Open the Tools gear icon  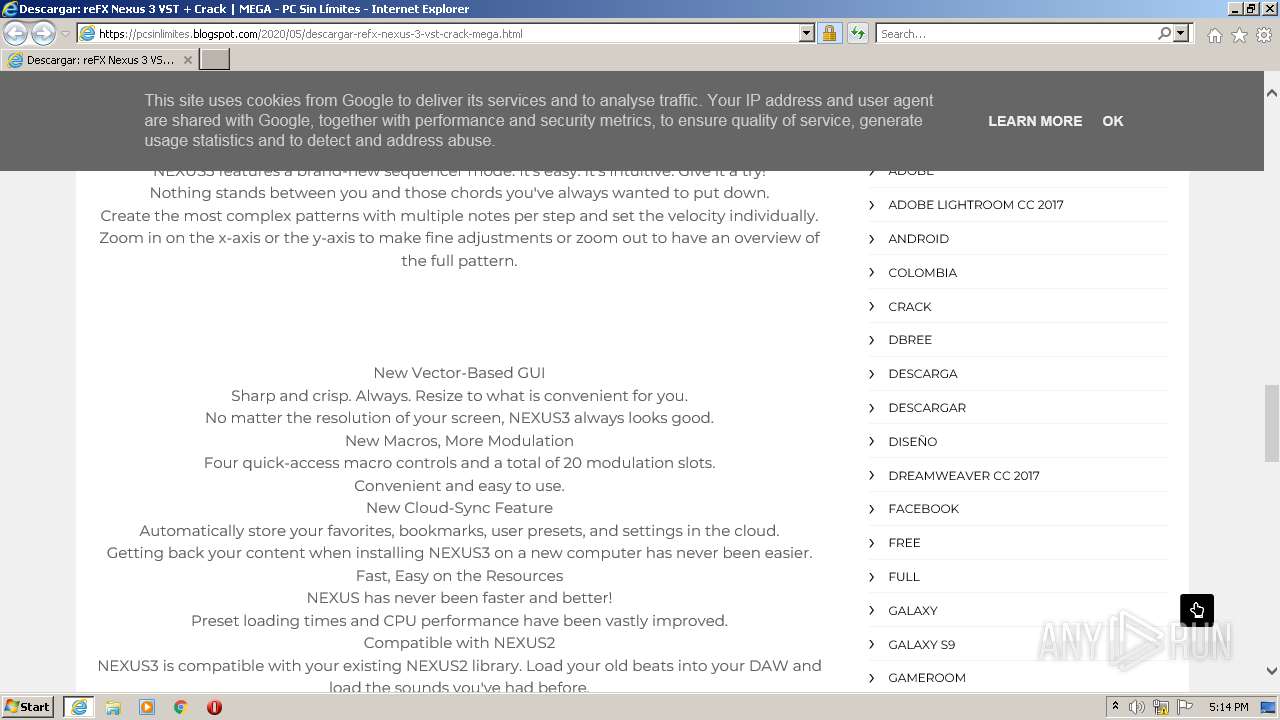[x=1264, y=35]
